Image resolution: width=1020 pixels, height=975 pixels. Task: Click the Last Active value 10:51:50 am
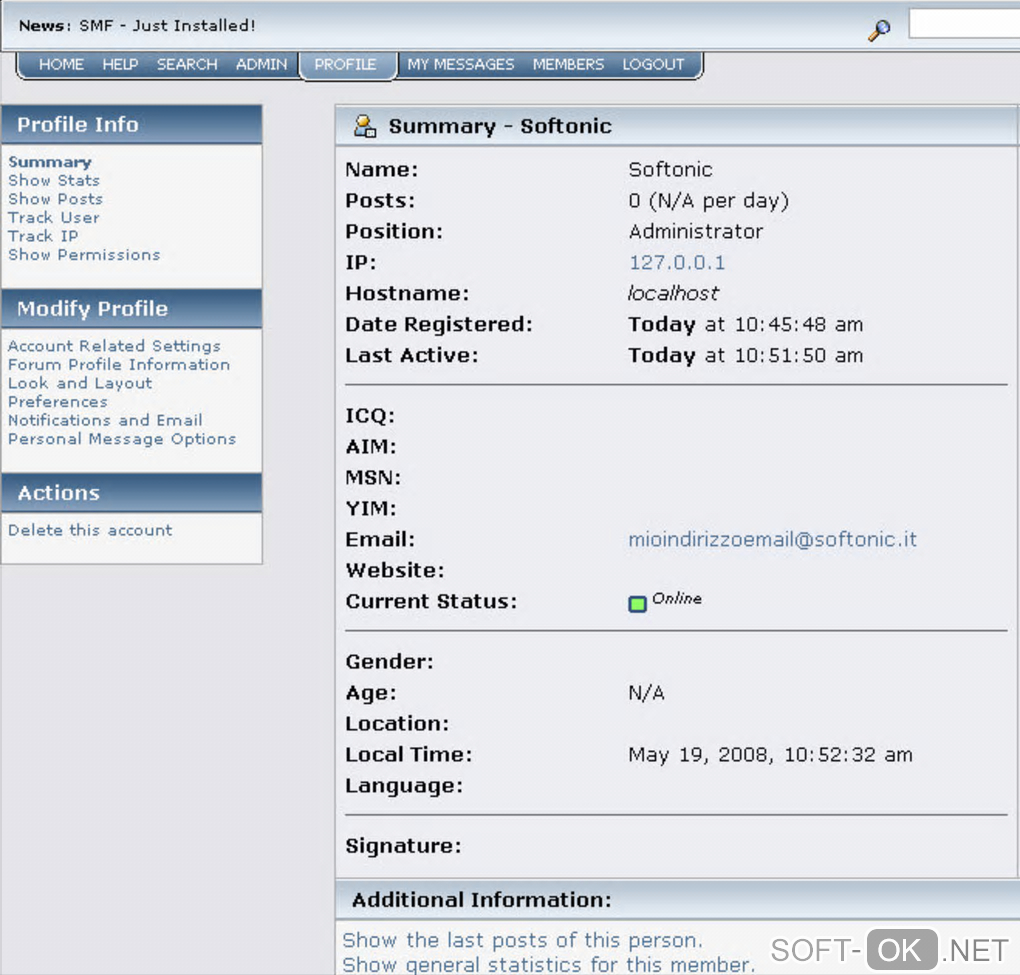click(745, 356)
